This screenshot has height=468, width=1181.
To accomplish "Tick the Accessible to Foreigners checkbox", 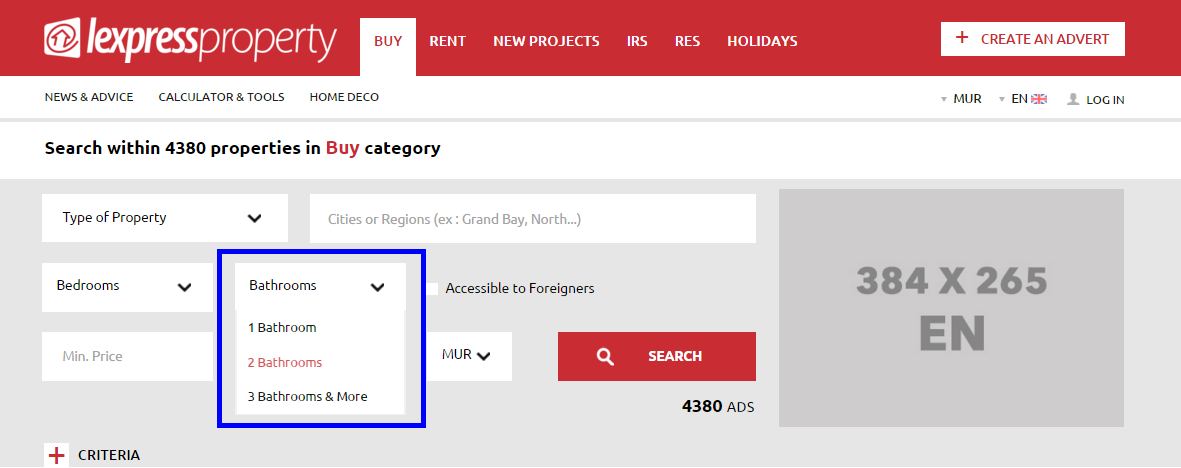I will 432,289.
